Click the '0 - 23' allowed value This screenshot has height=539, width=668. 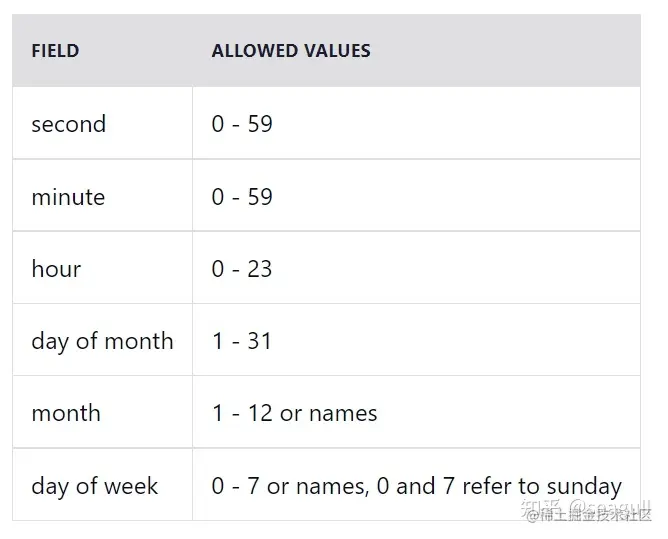click(242, 269)
